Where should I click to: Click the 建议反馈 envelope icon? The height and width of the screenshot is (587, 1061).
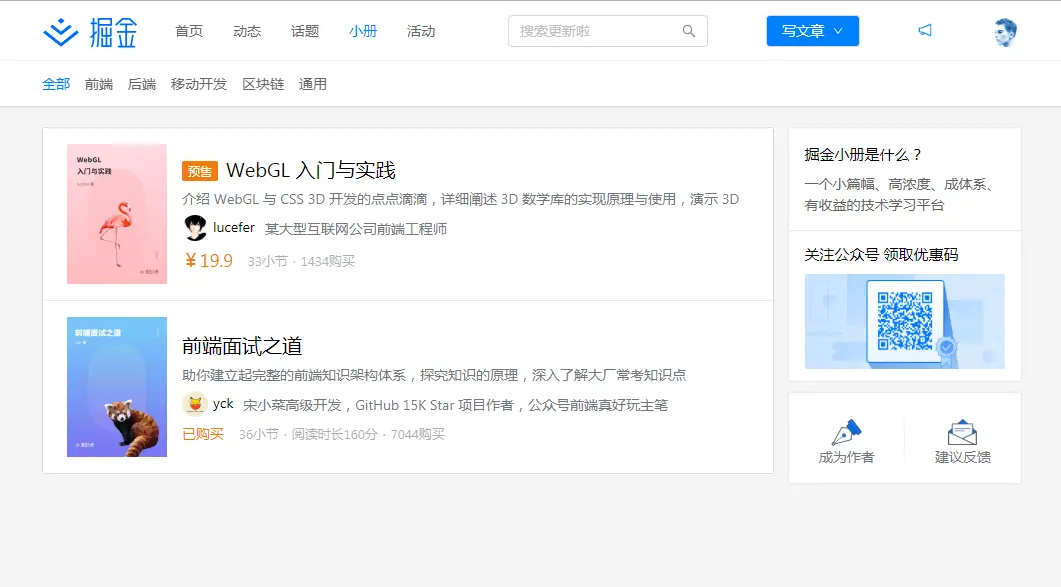962,432
